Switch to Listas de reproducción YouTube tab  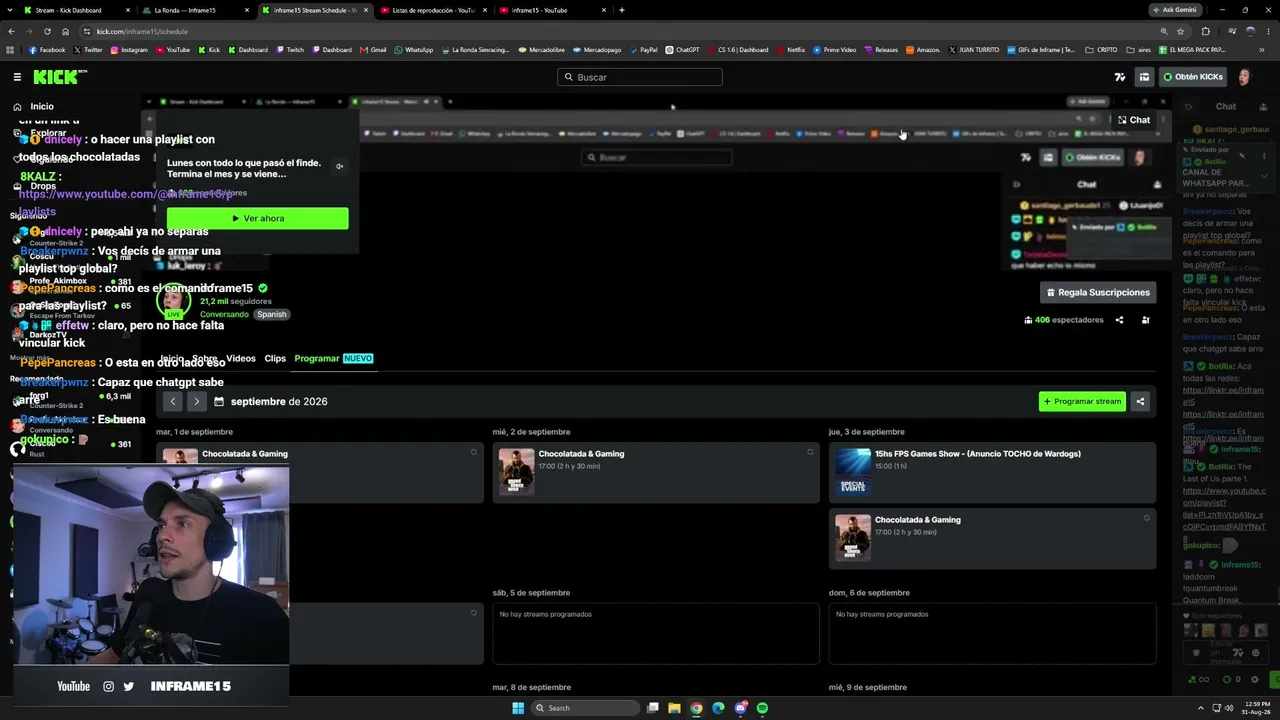point(434,10)
